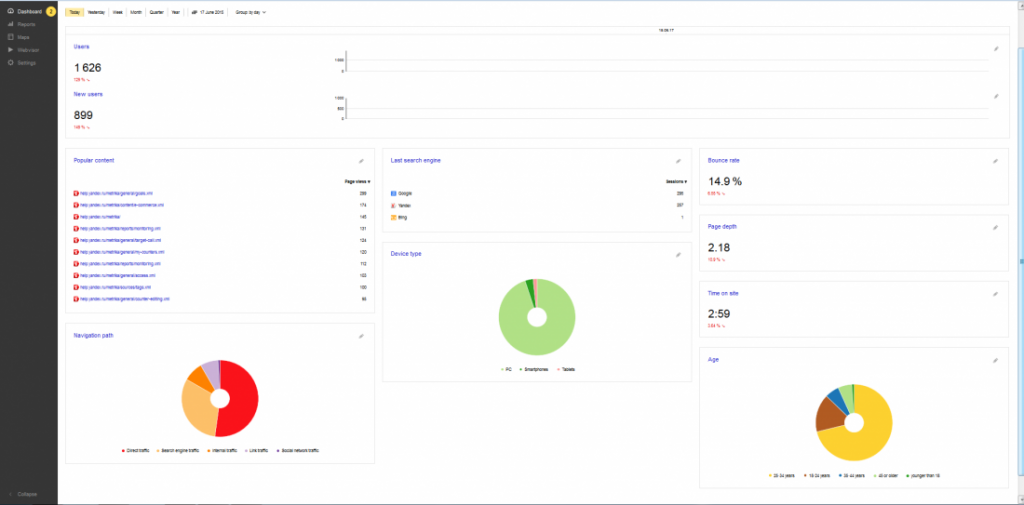Open the 17 June 2015 date picker
The height and width of the screenshot is (505, 1024).
(207, 12)
